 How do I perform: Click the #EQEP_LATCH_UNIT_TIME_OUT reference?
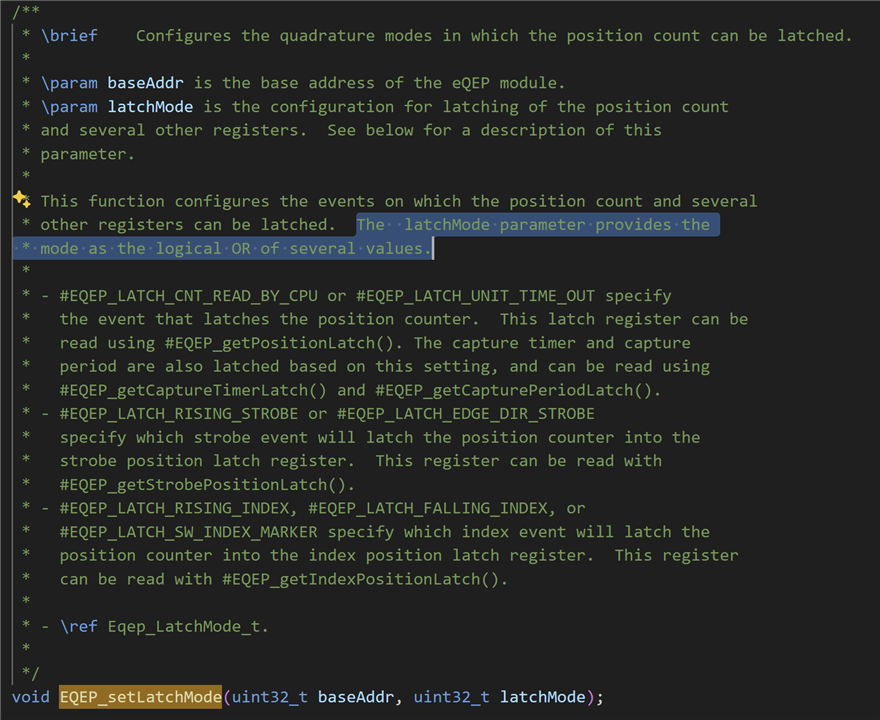coord(475,296)
